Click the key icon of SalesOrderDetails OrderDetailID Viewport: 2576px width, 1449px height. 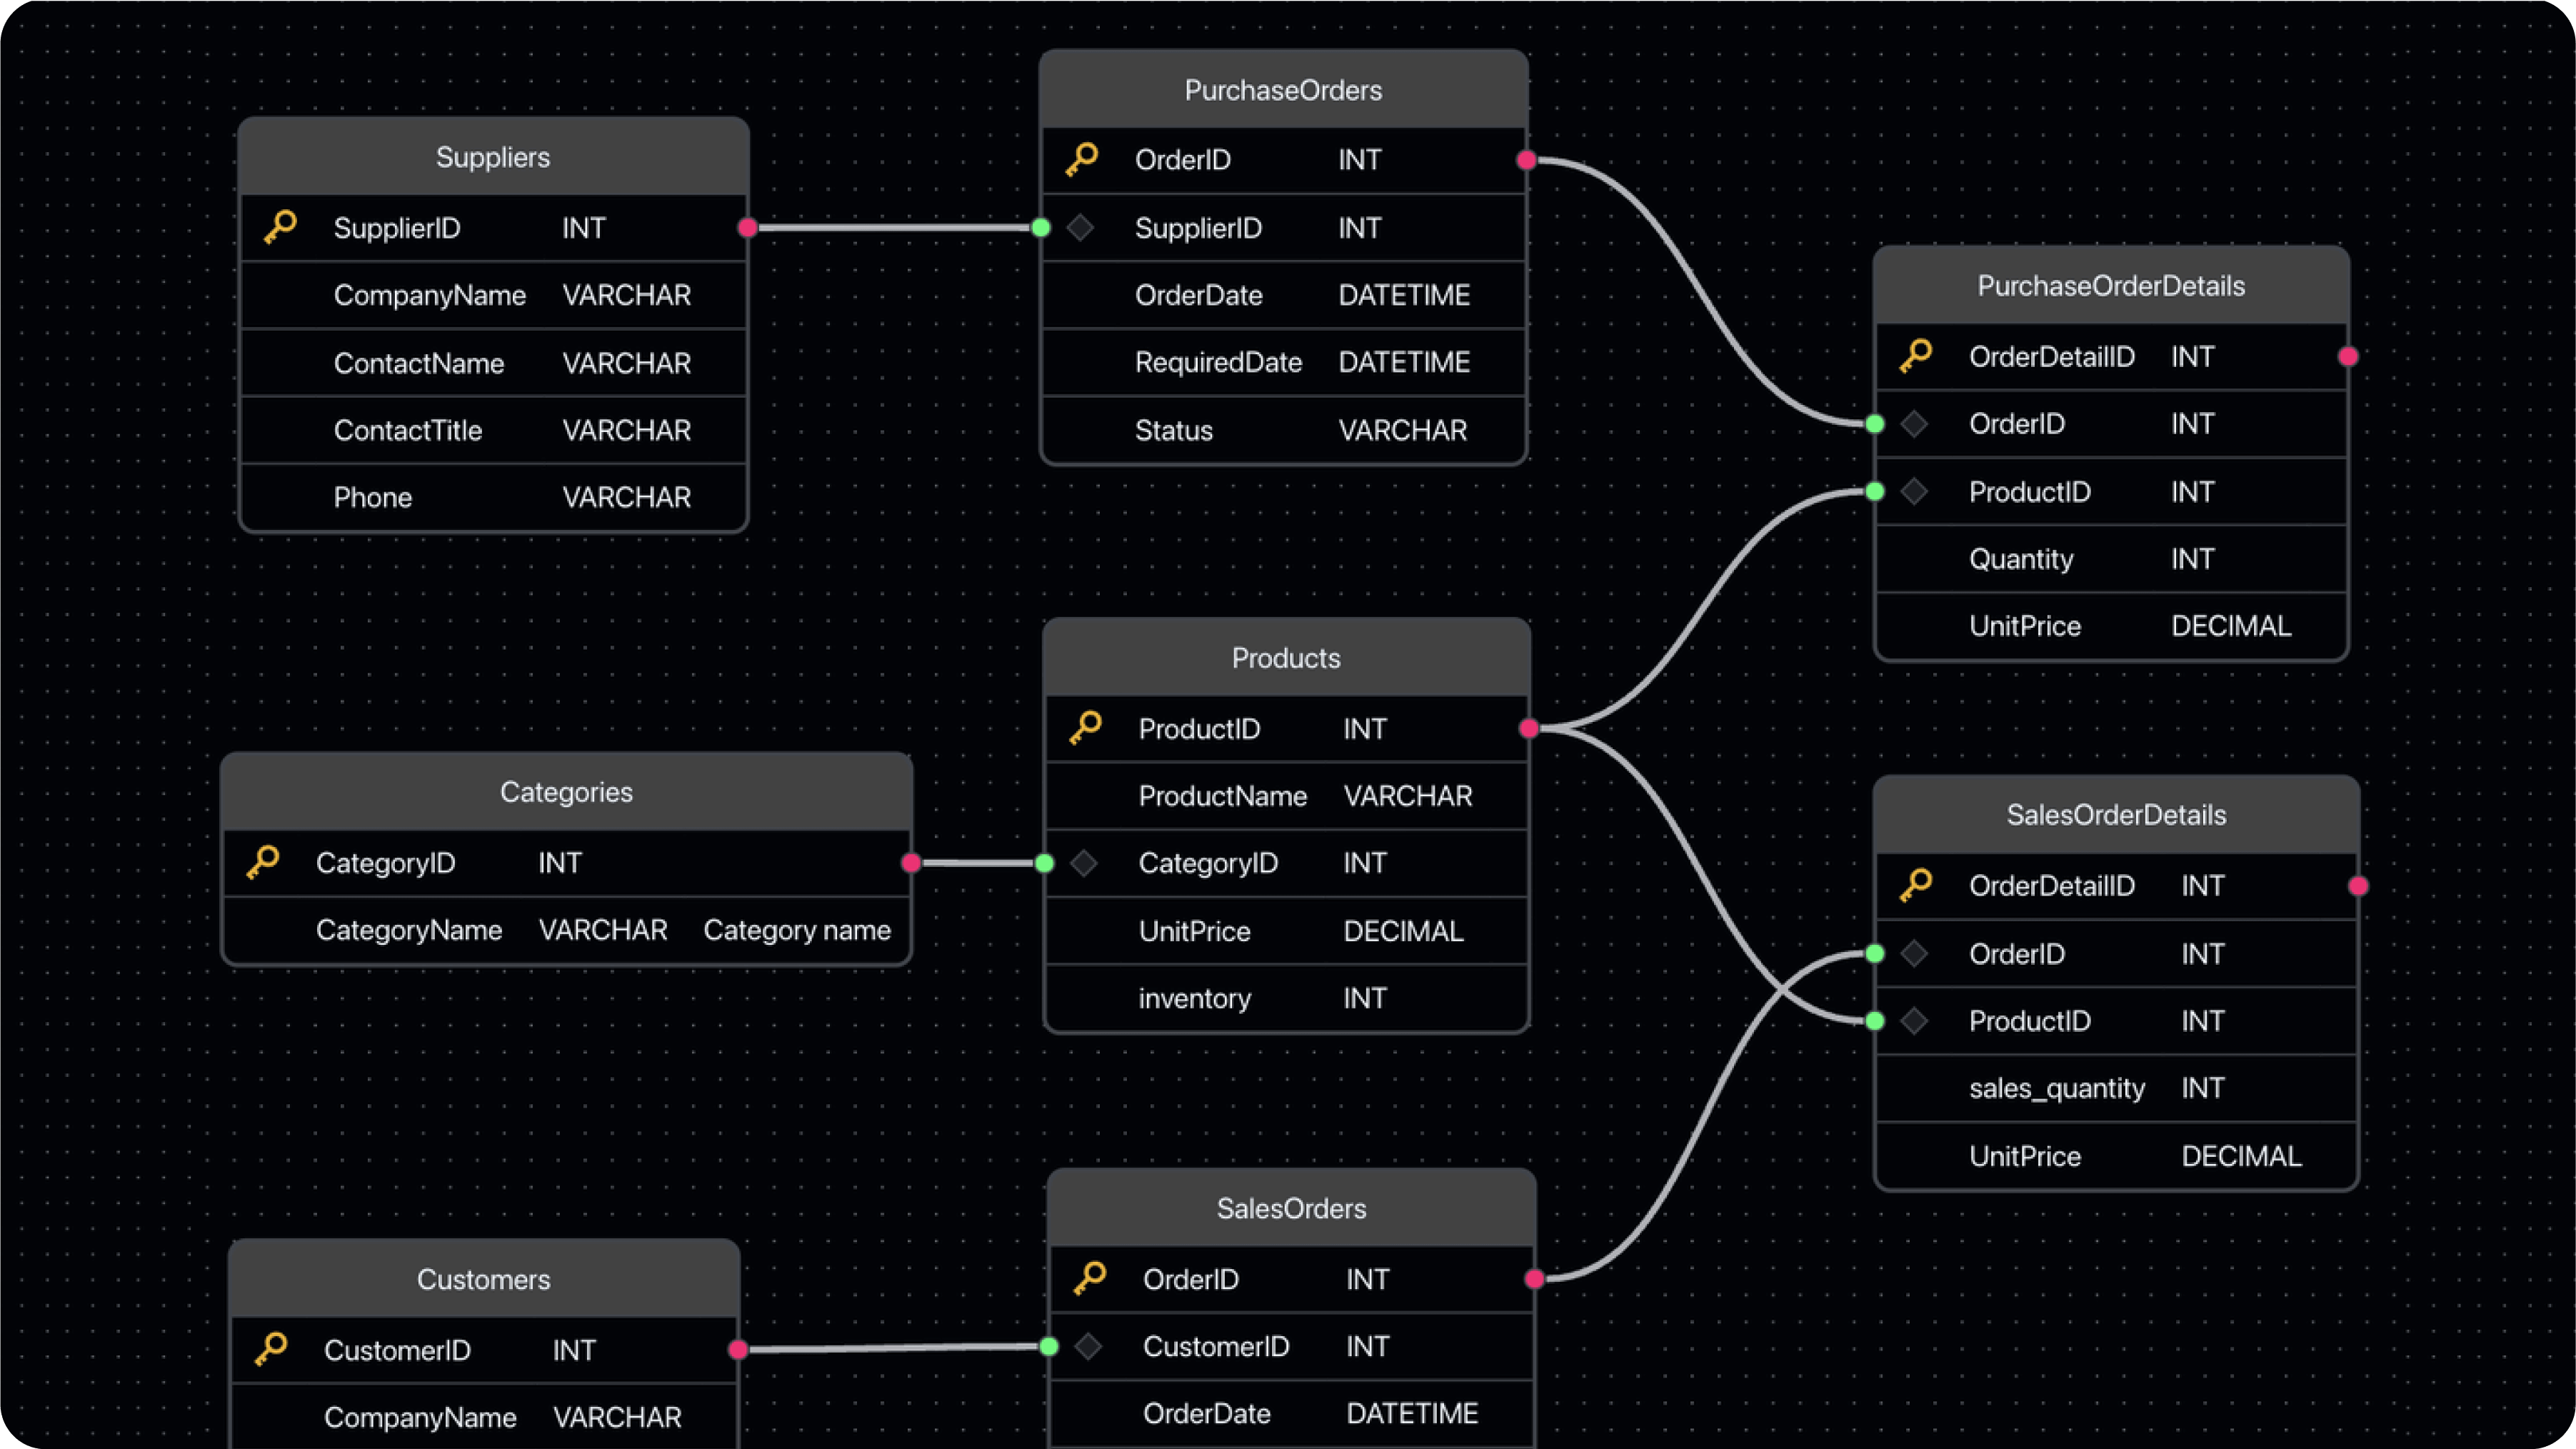(1916, 885)
